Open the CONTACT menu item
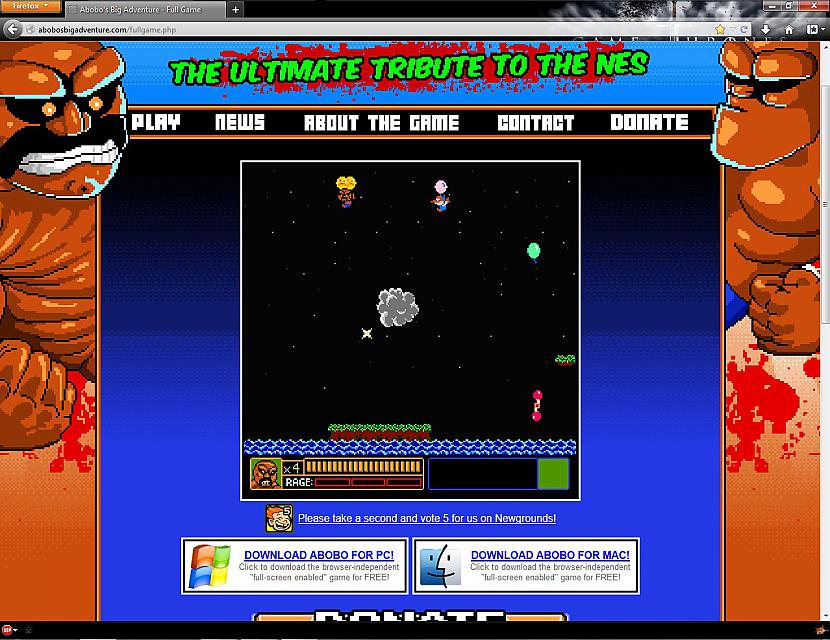 [536, 123]
